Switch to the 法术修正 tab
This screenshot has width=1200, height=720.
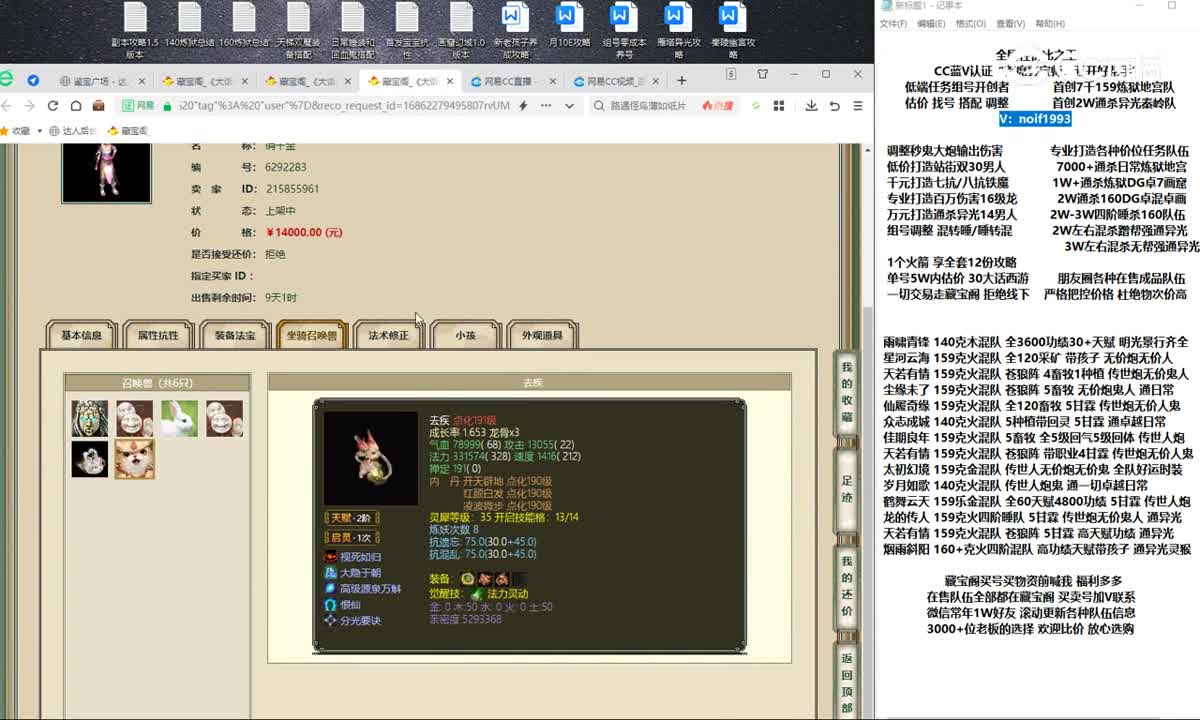click(389, 335)
